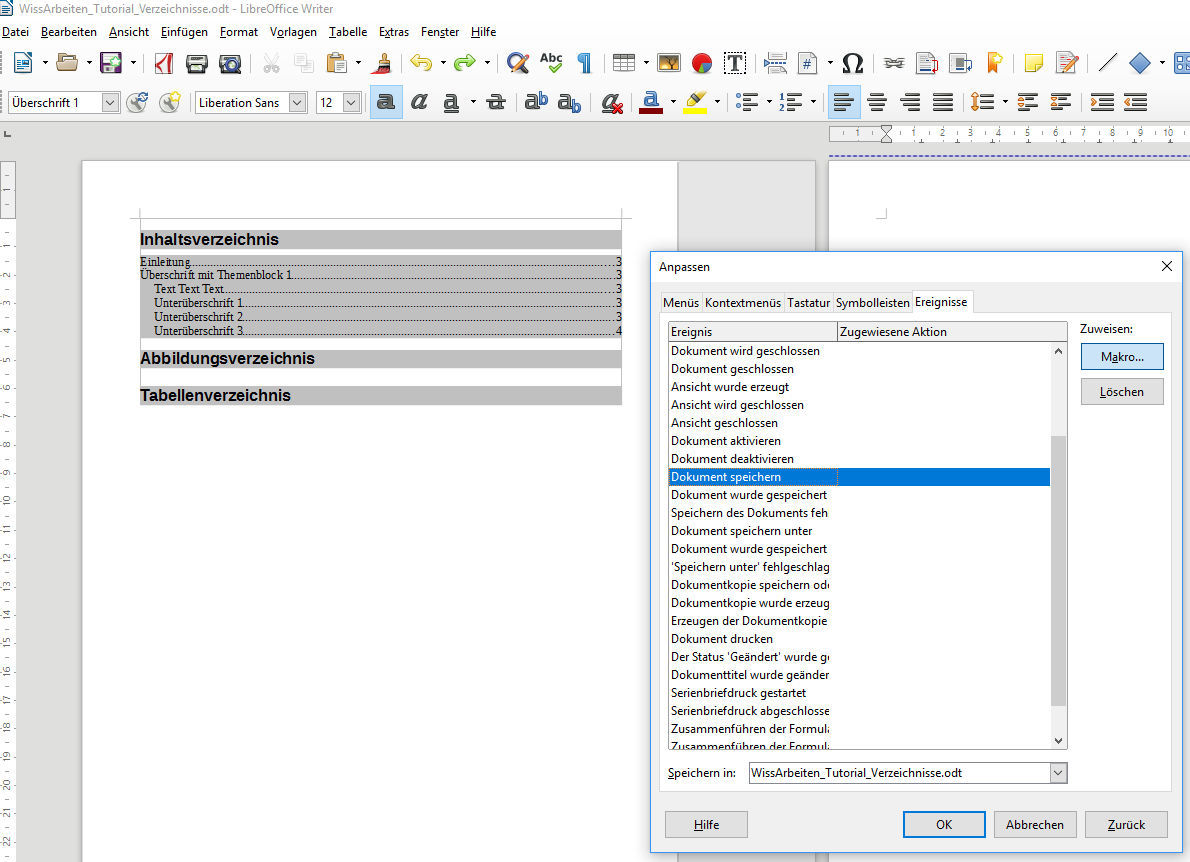
Task: Open the paragraph style dropdown (Überschrift 1)
Action: pyautogui.click(x=110, y=102)
